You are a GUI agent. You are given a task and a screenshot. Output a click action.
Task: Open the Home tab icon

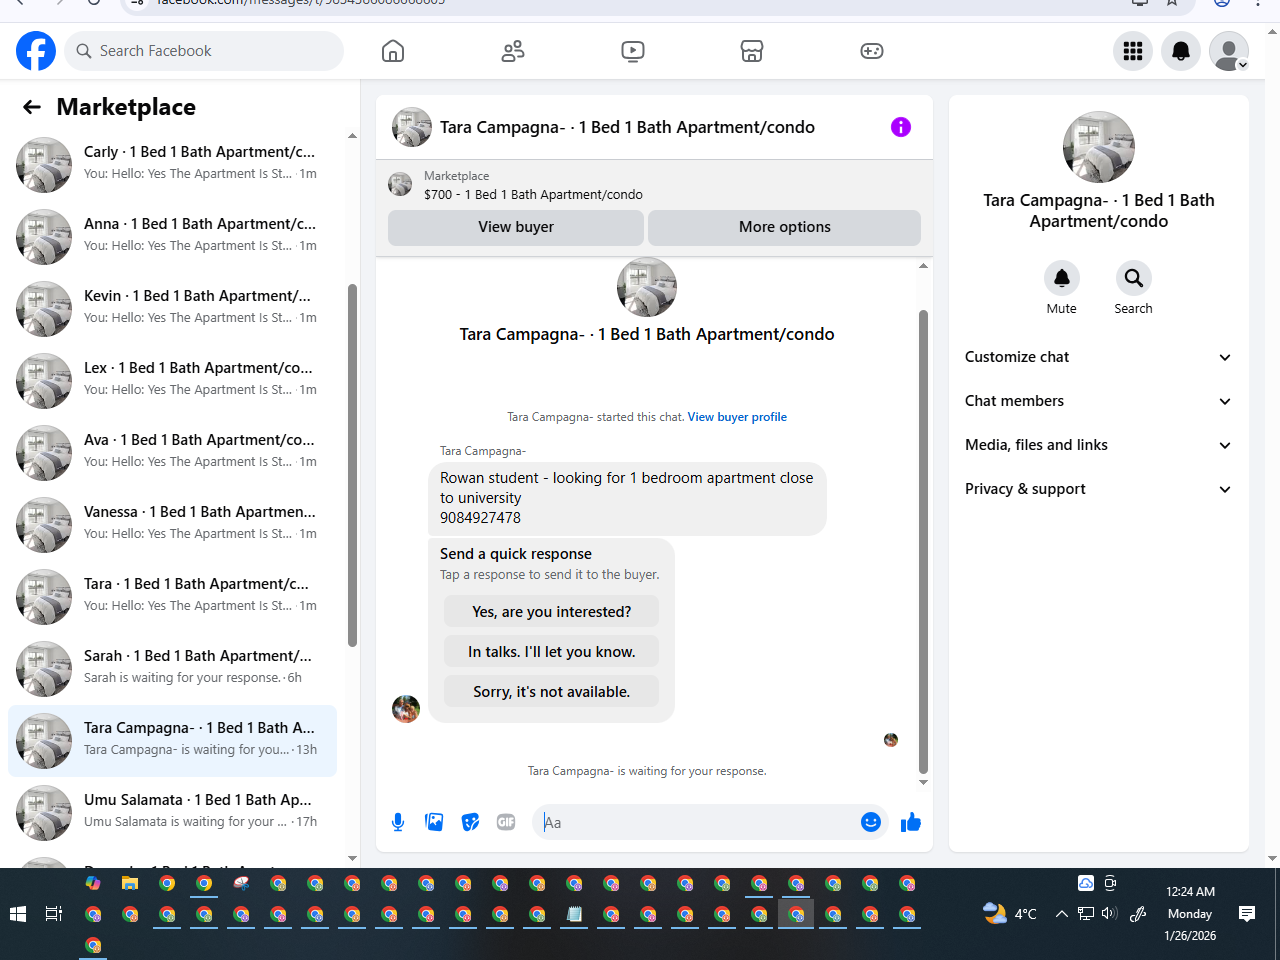tap(393, 51)
